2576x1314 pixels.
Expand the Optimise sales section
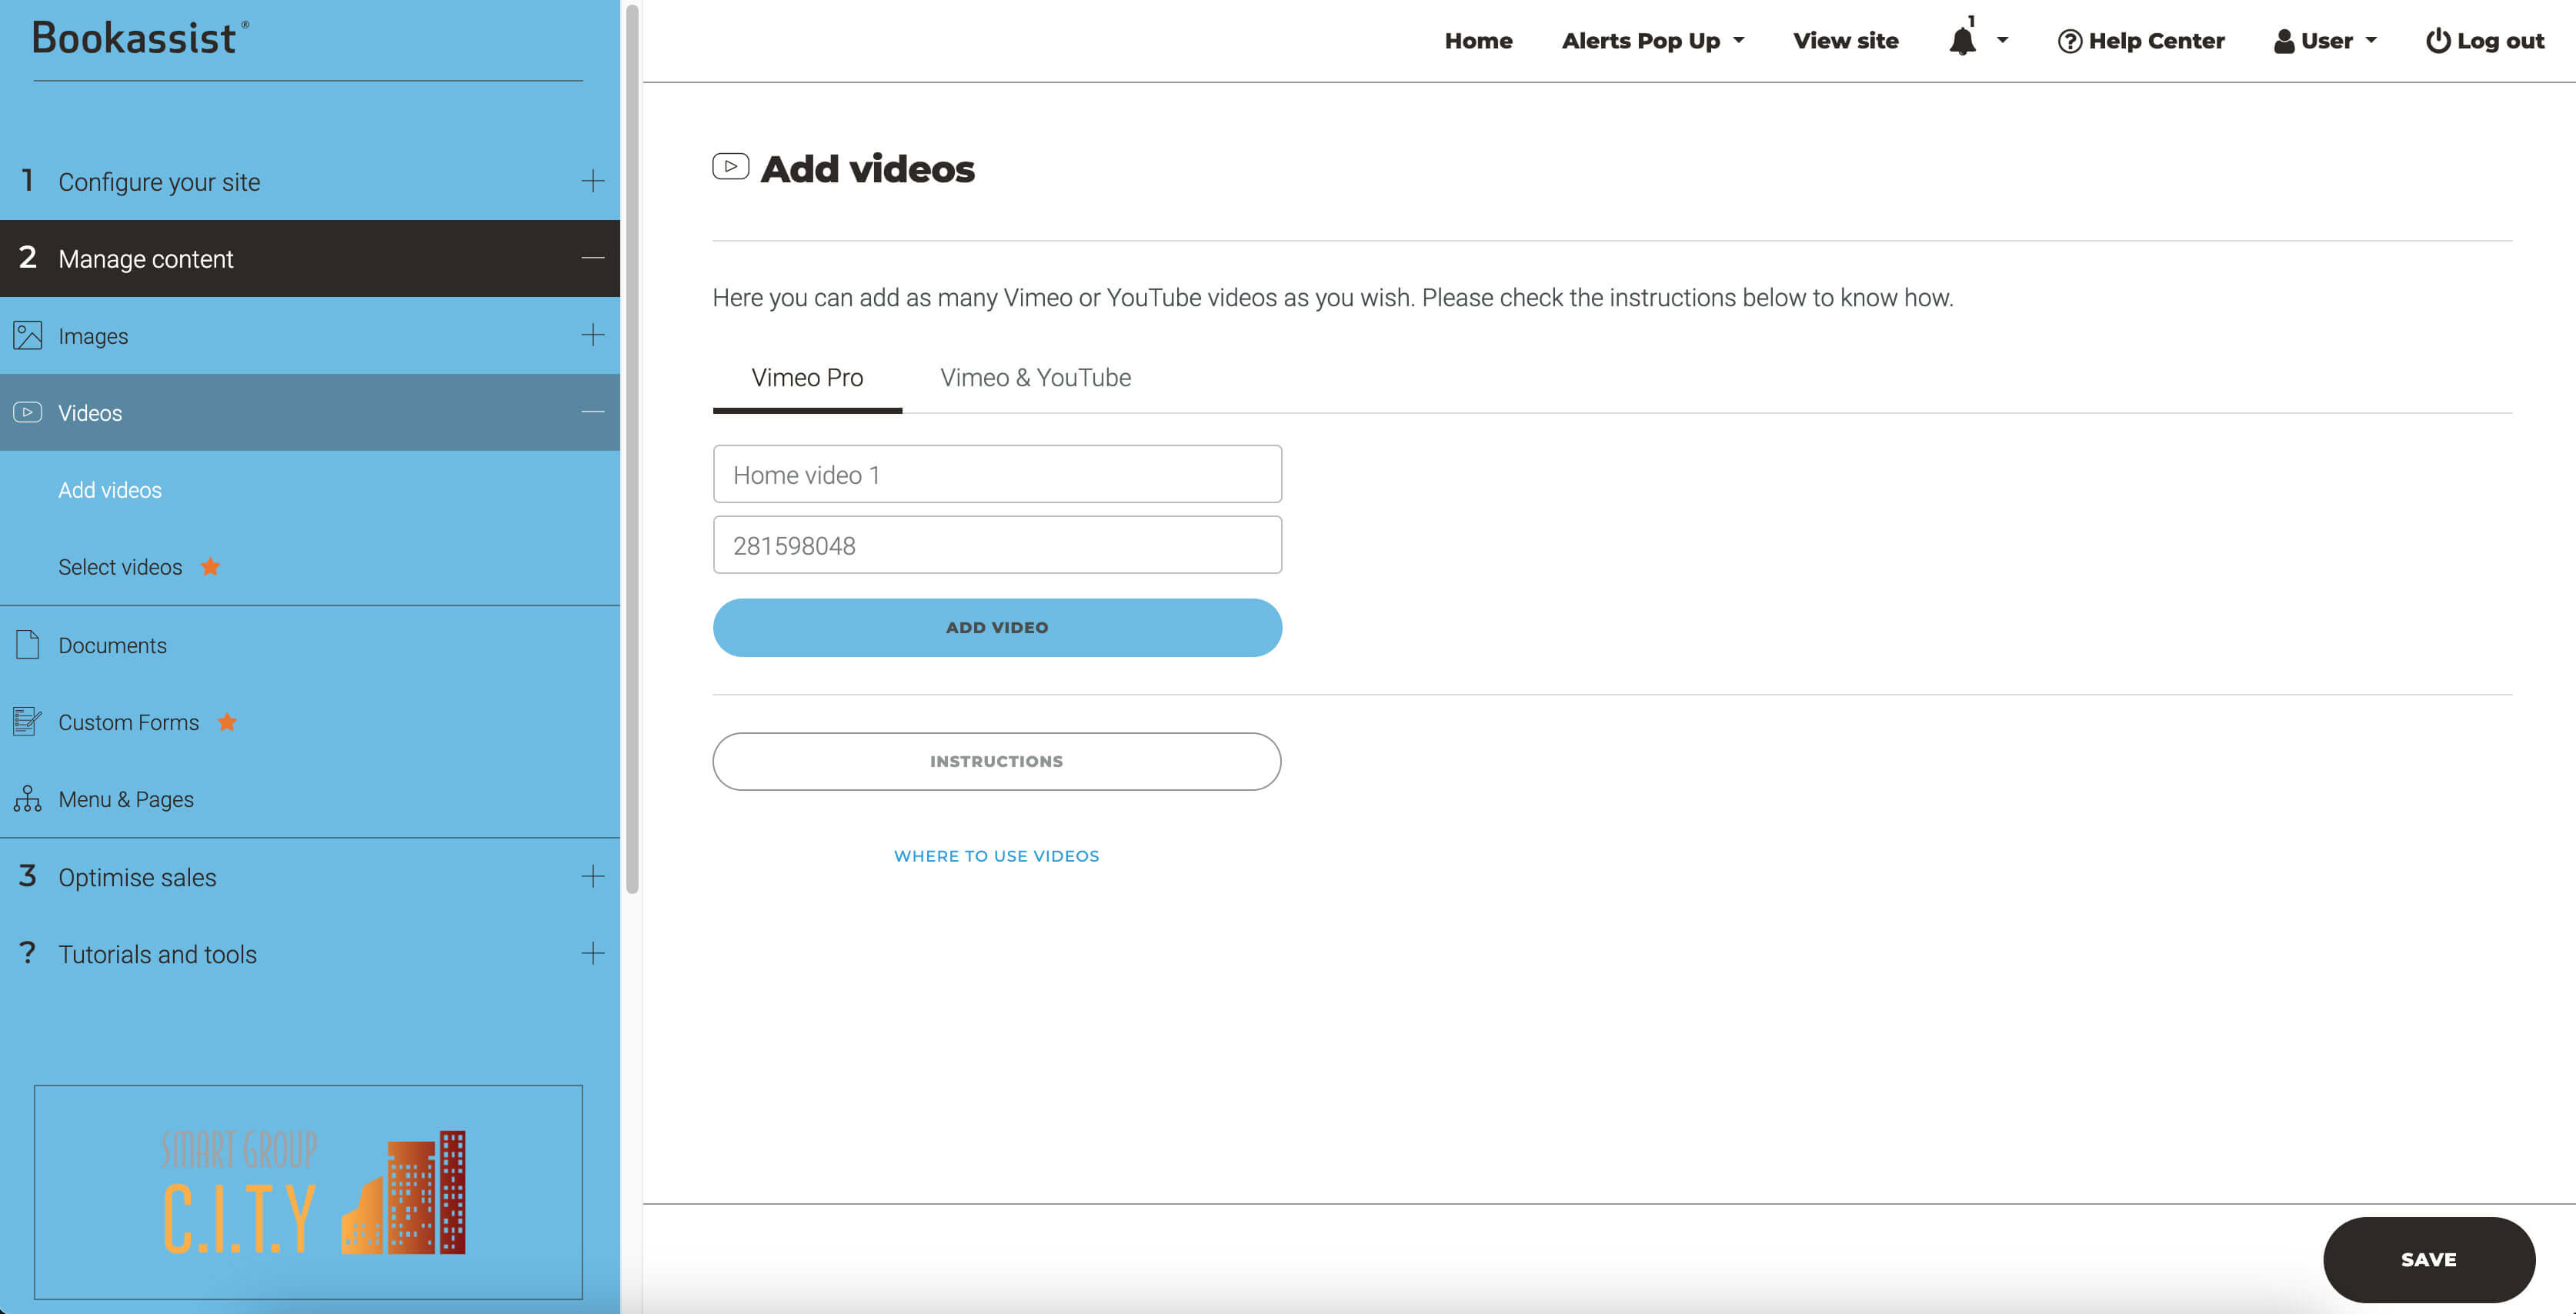coord(592,876)
